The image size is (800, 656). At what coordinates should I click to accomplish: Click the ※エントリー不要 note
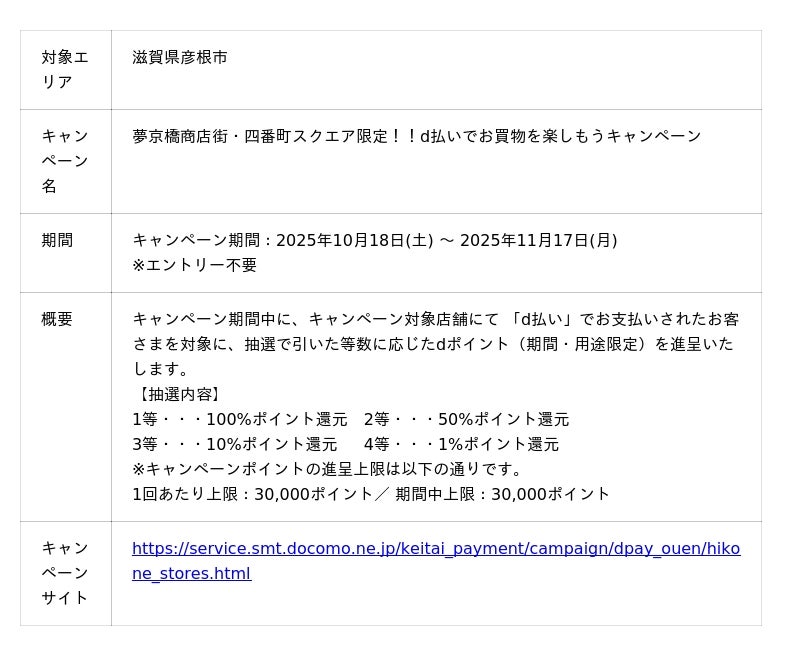point(194,265)
